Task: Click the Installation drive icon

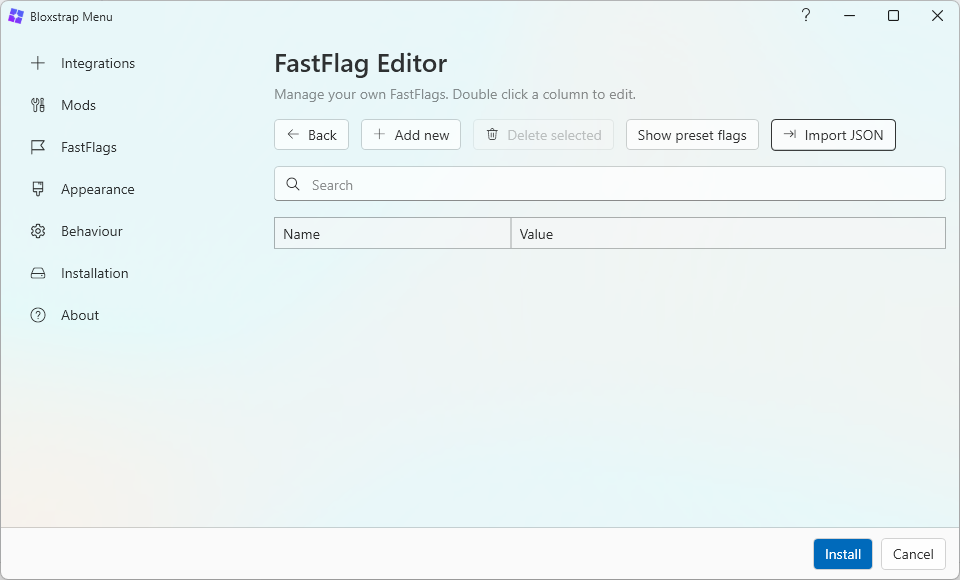Action: [38, 273]
